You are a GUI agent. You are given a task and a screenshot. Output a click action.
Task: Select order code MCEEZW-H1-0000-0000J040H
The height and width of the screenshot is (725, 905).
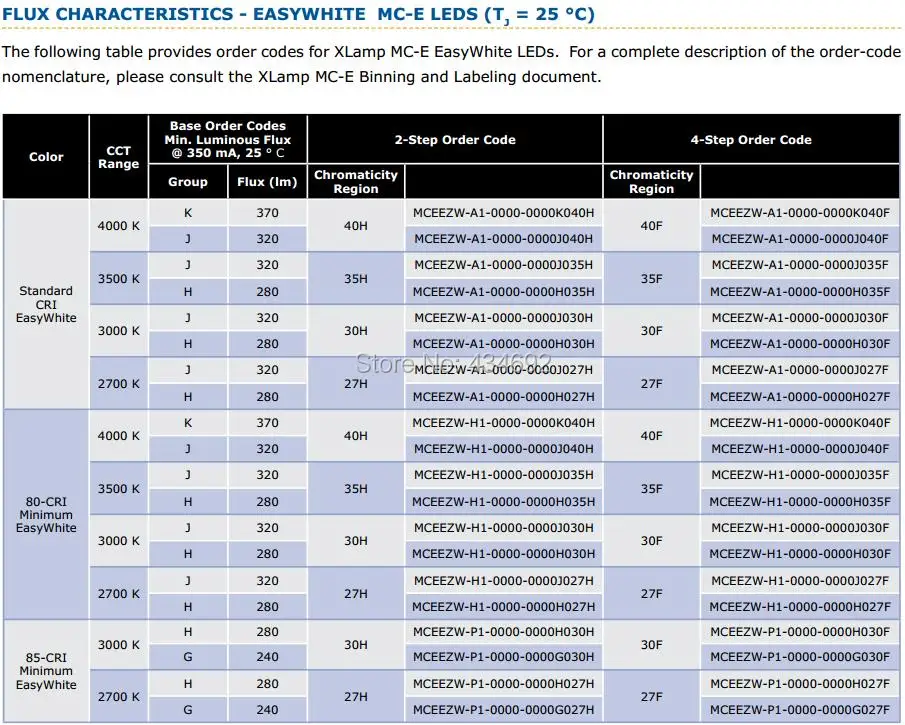tap(503, 449)
